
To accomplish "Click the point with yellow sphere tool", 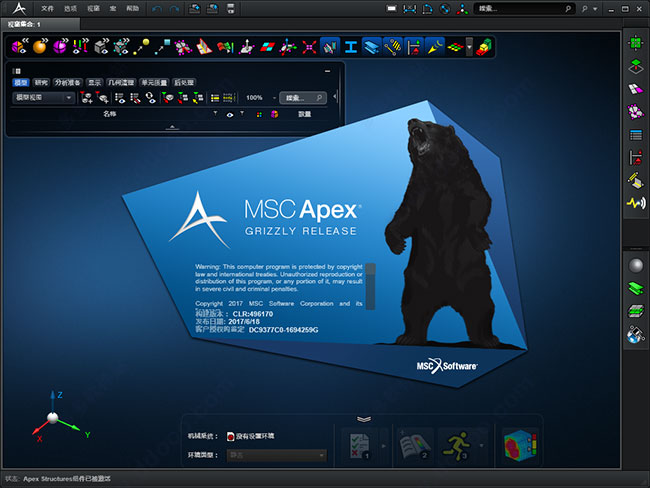I will click(141, 46).
